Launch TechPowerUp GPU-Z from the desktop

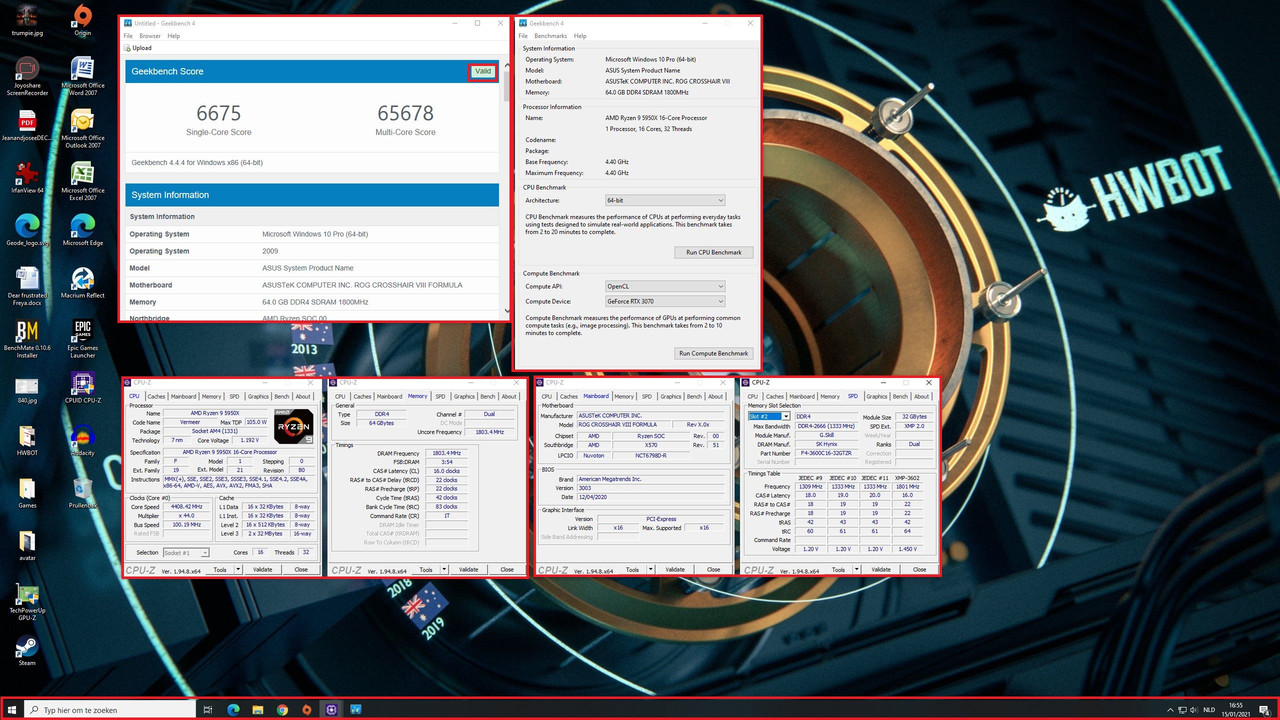(27, 602)
